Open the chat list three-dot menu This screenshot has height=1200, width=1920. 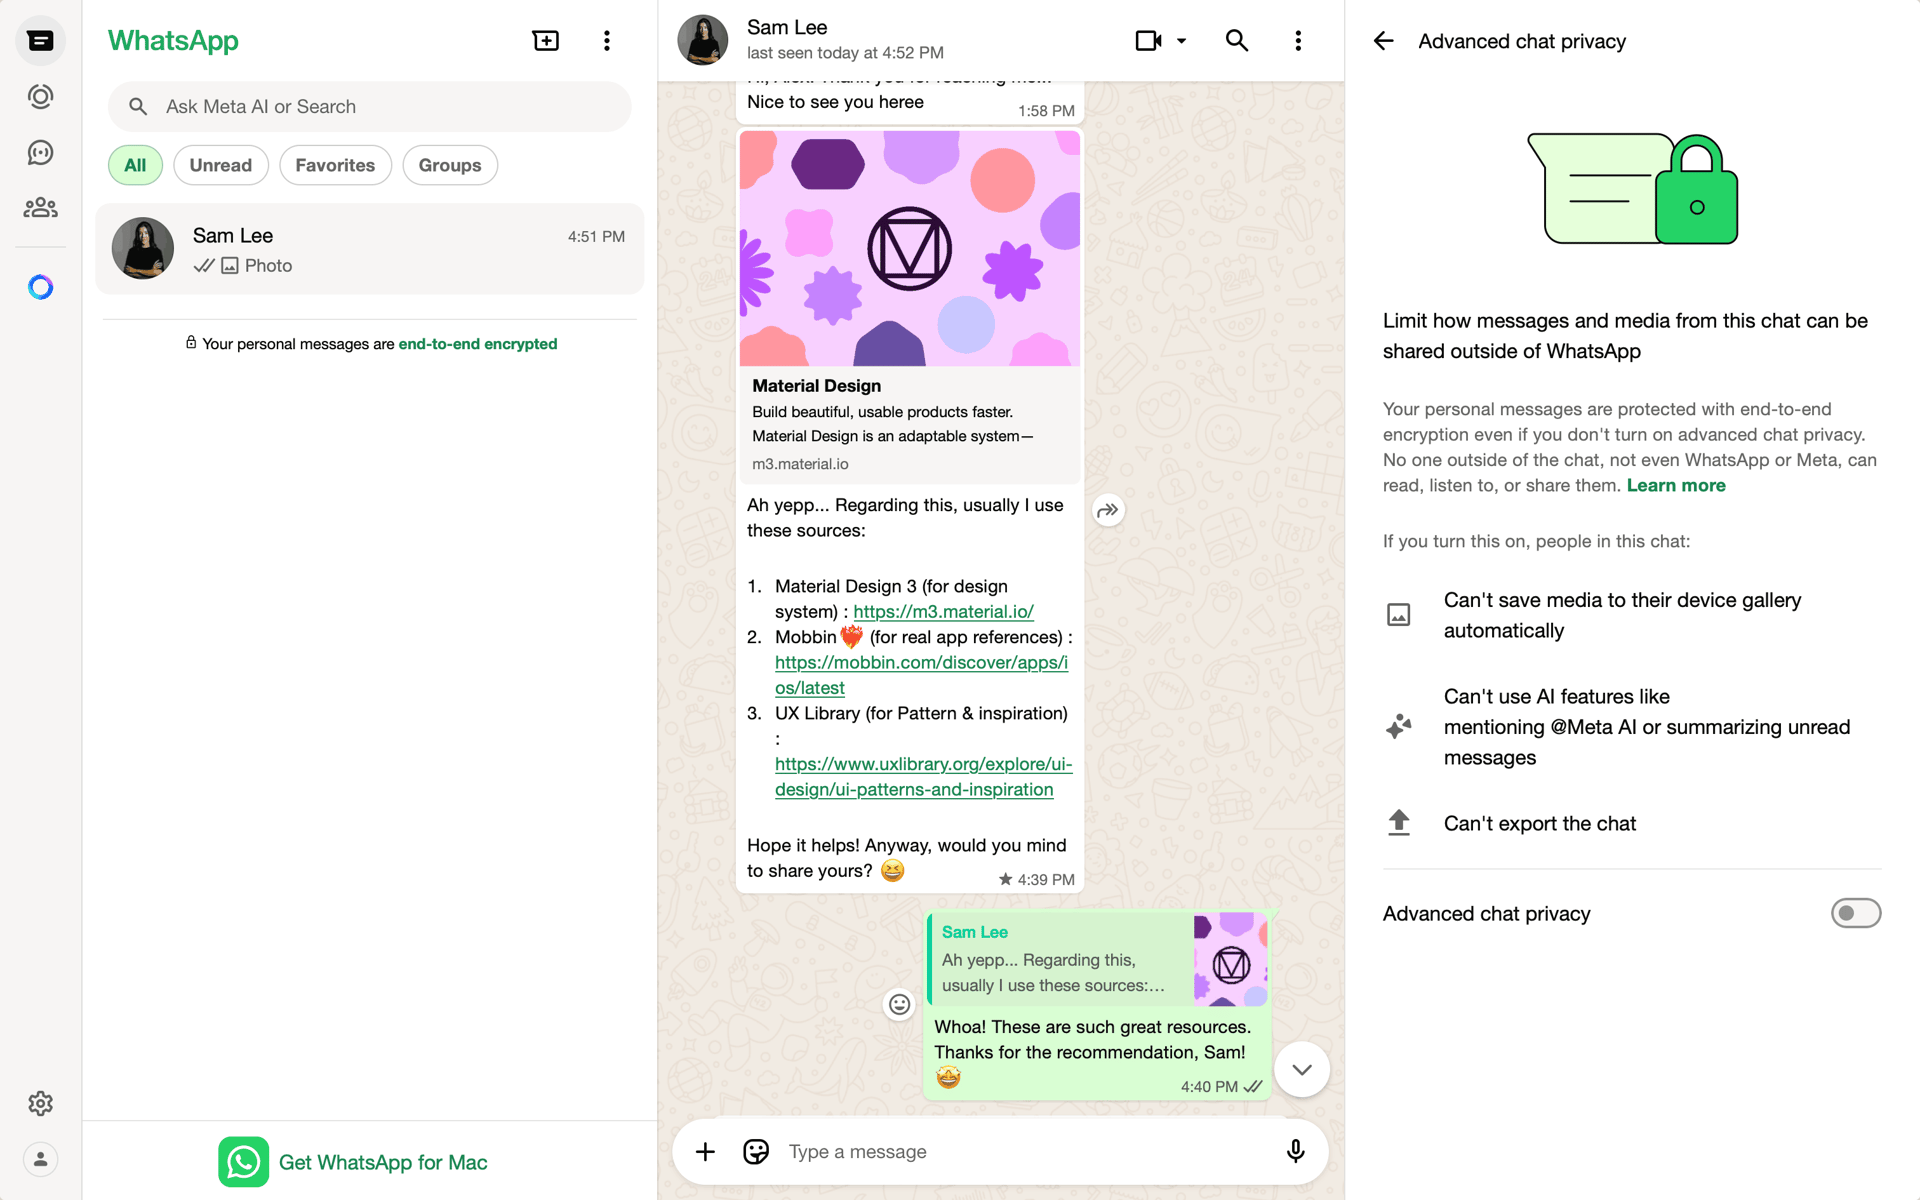point(607,41)
